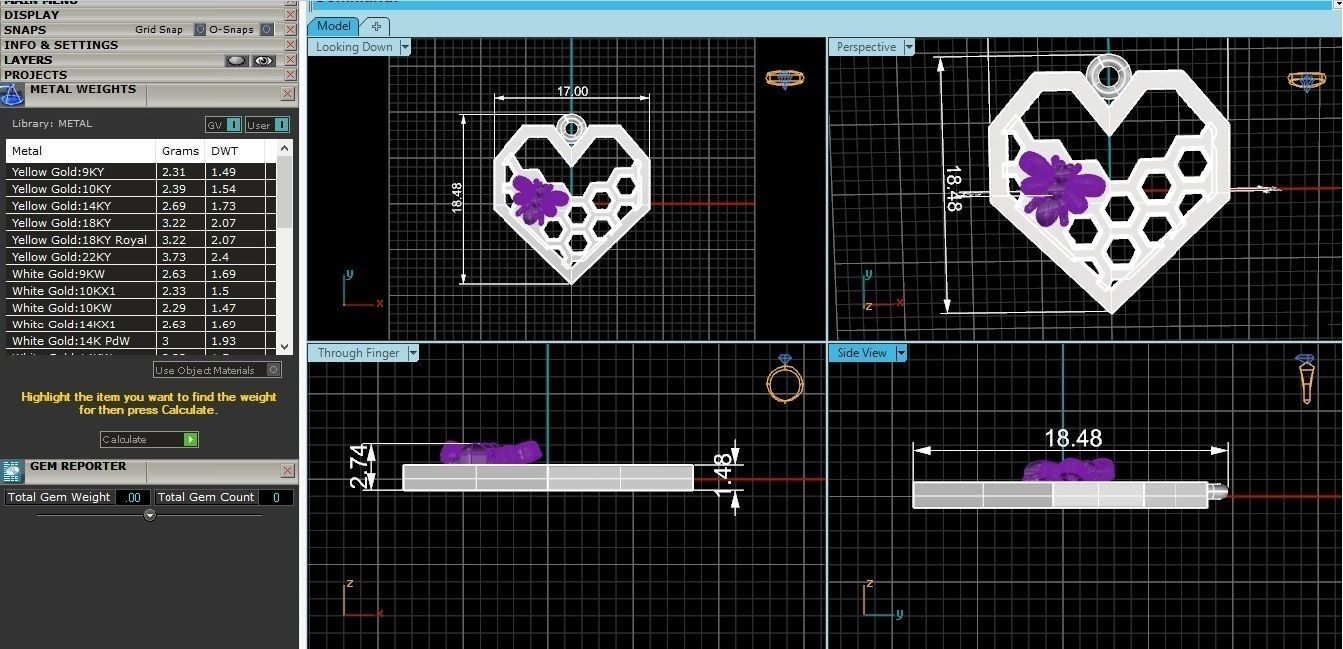Select the White Gold:10KW row

point(141,308)
